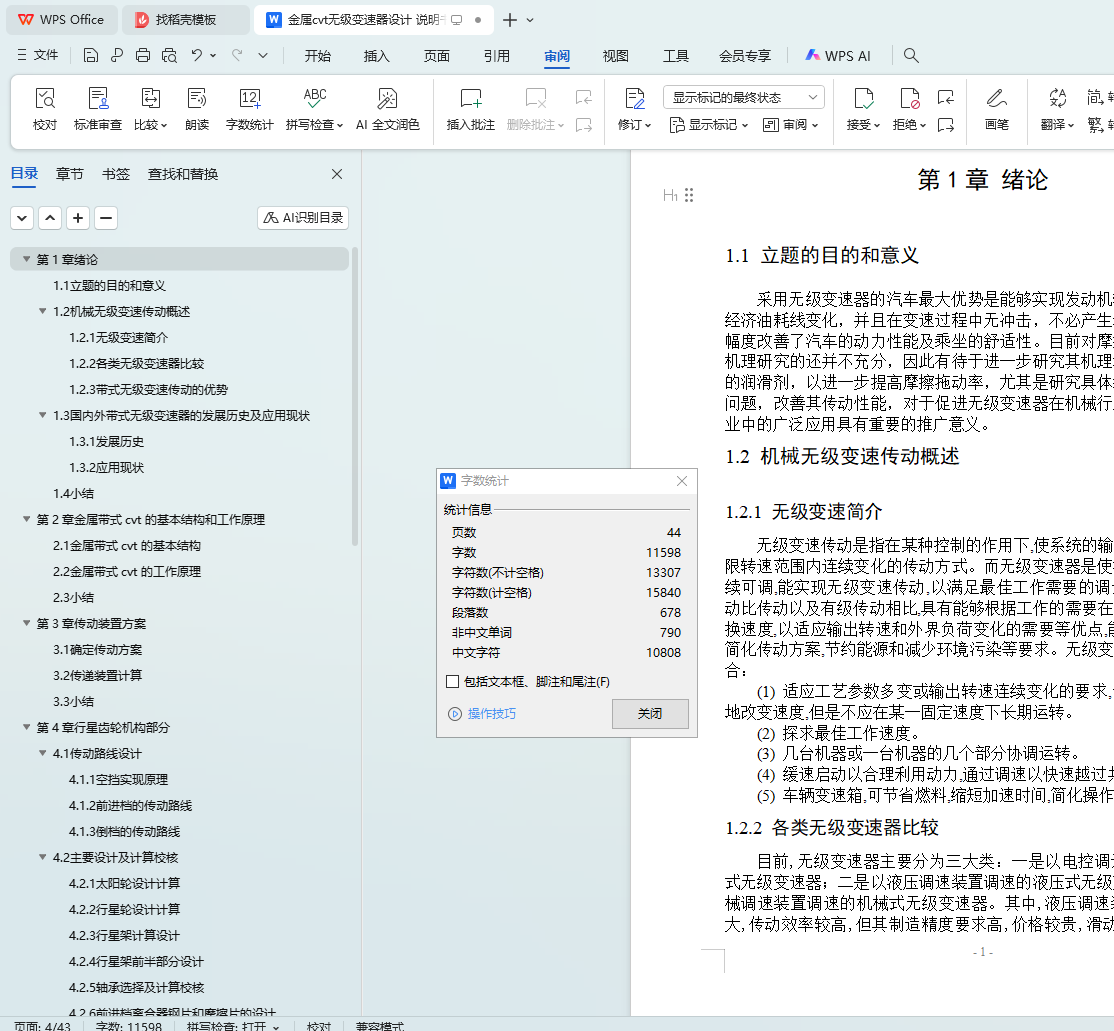1114x1031 pixels.
Task: Click the save icon in quick toolbar
Action: click(91, 55)
